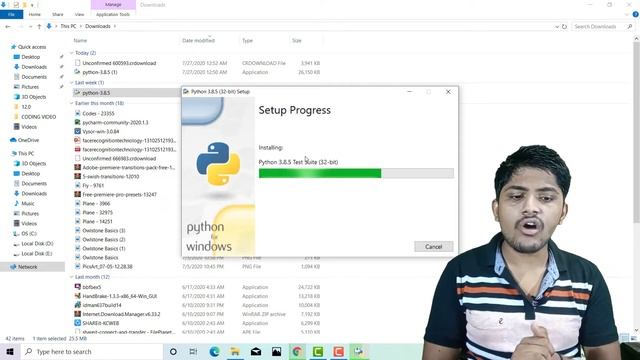Screen dimensions: 640x360
Task: Select SHAREit-KCWEB file icon
Action: pos(78,323)
